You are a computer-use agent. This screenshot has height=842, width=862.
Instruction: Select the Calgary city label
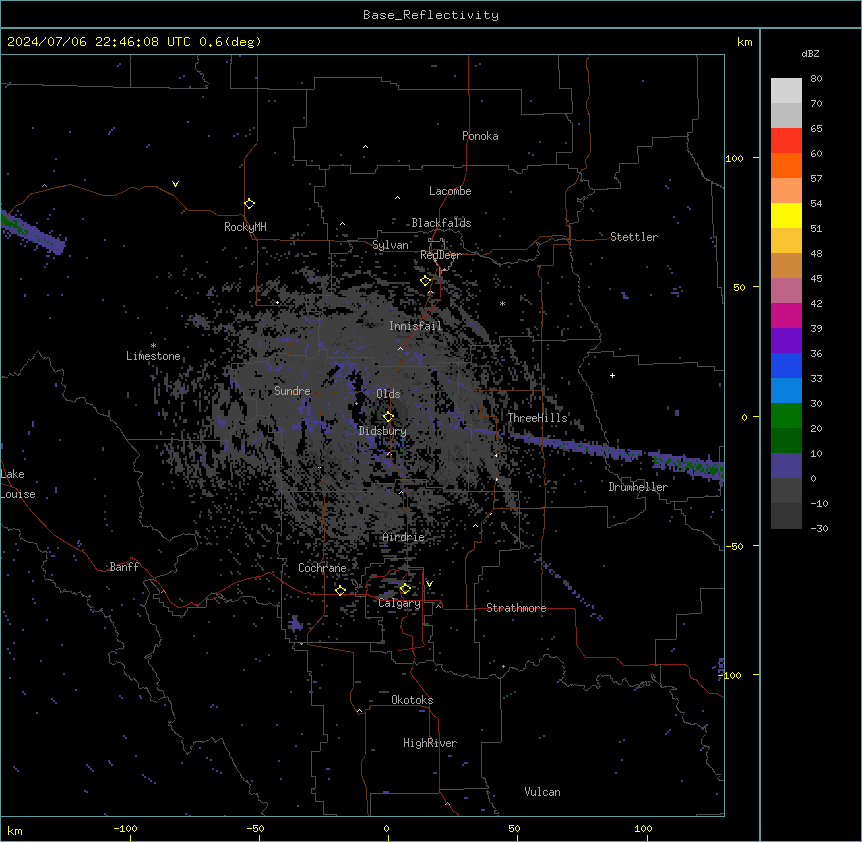(399, 603)
